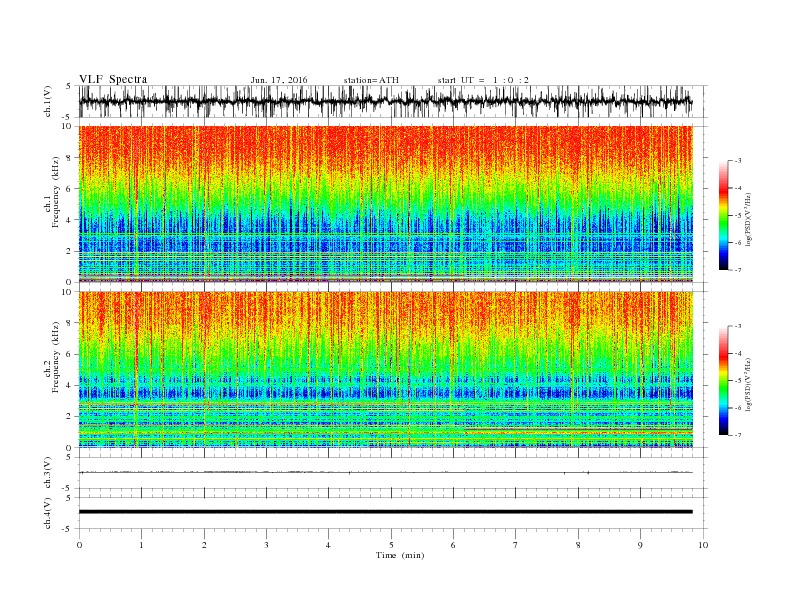The width and height of the screenshot is (792, 612).
Task: Click the ch.2 PSD color scale bar
Action: pos(723,381)
